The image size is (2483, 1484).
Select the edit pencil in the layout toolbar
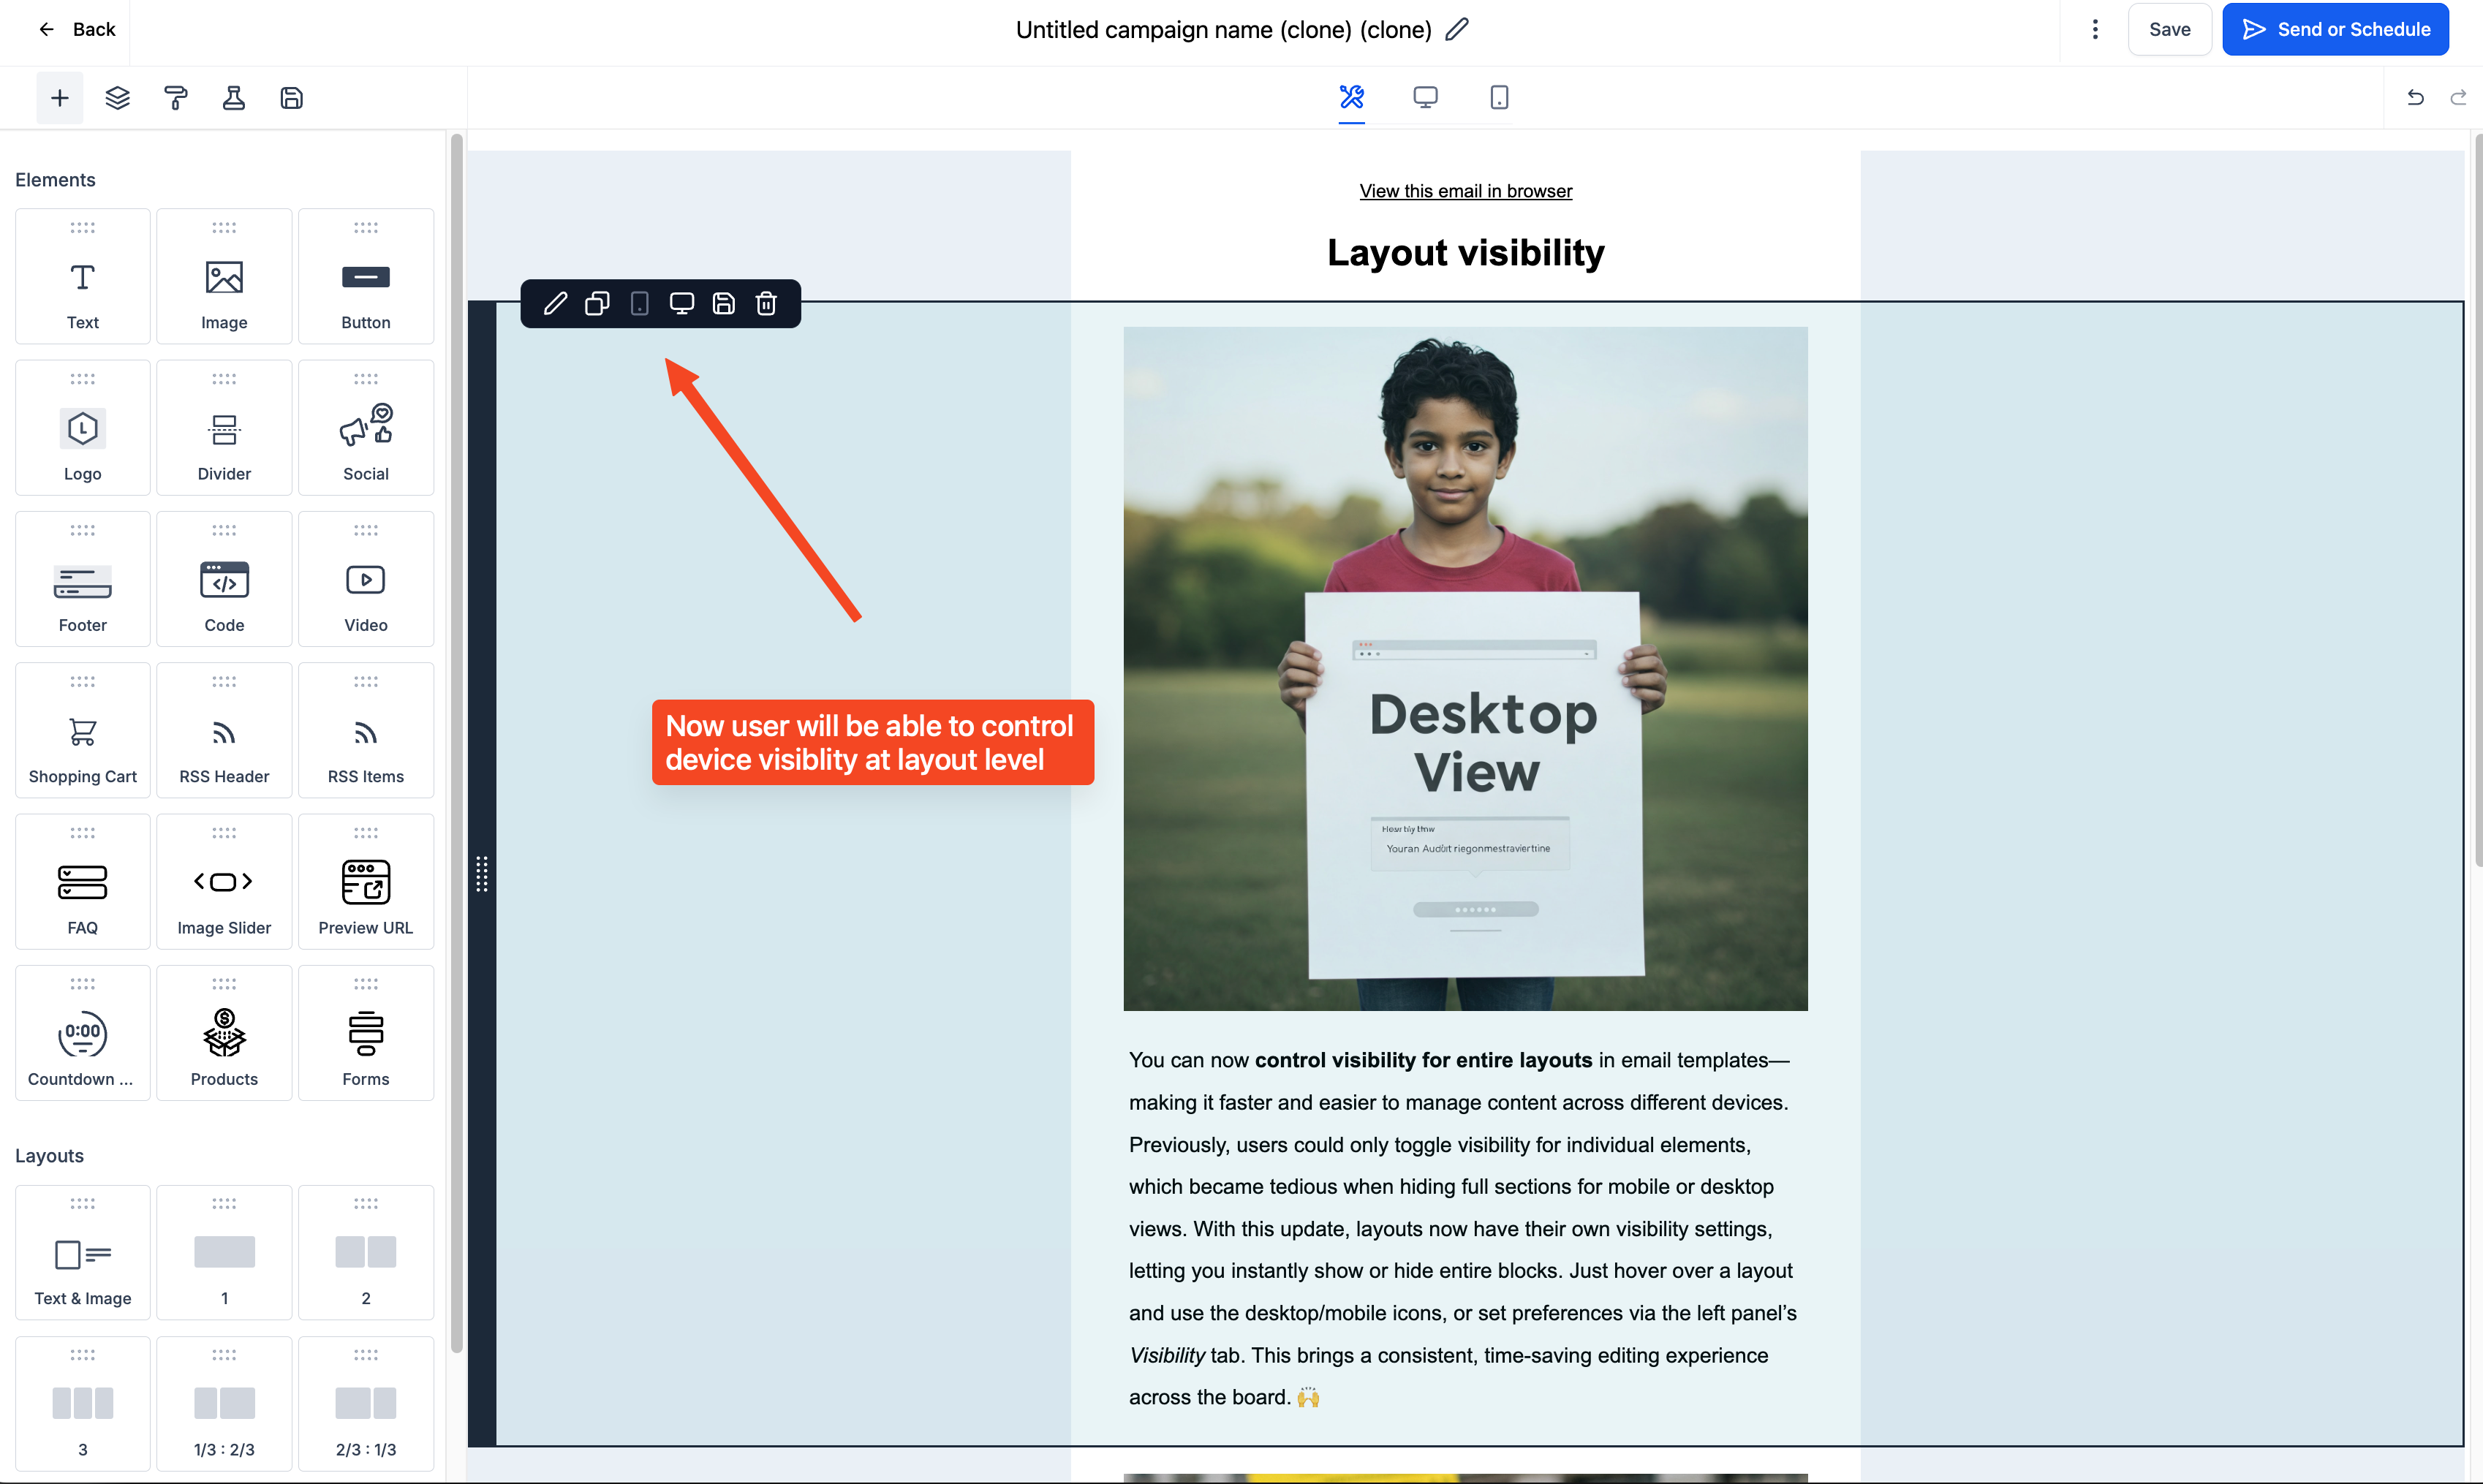point(555,303)
